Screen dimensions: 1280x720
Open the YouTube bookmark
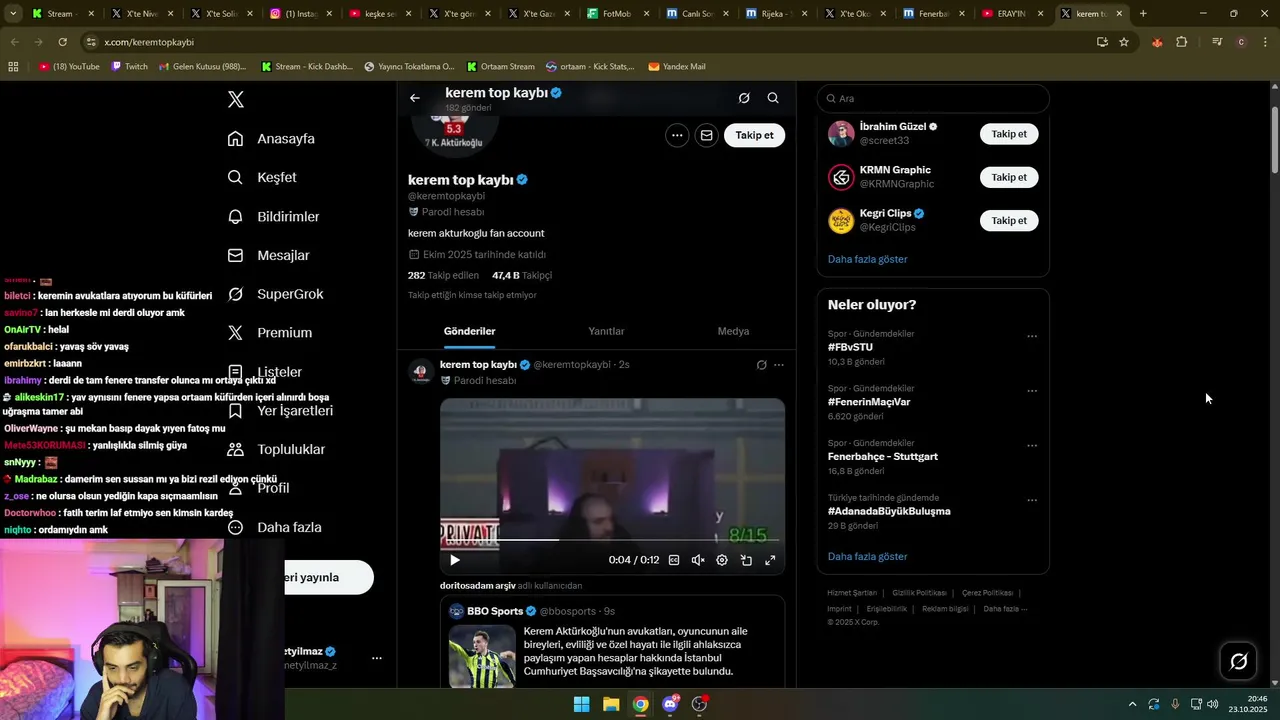click(69, 66)
